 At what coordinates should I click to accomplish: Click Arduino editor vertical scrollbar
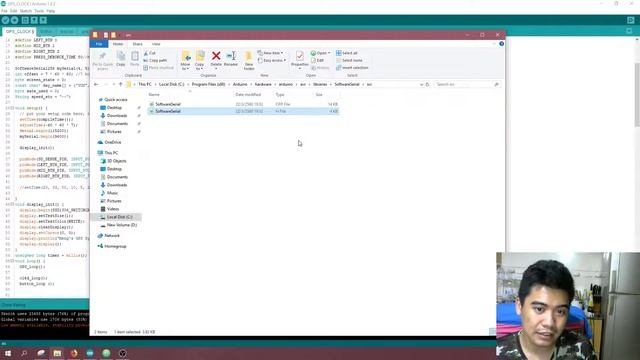click(637, 95)
